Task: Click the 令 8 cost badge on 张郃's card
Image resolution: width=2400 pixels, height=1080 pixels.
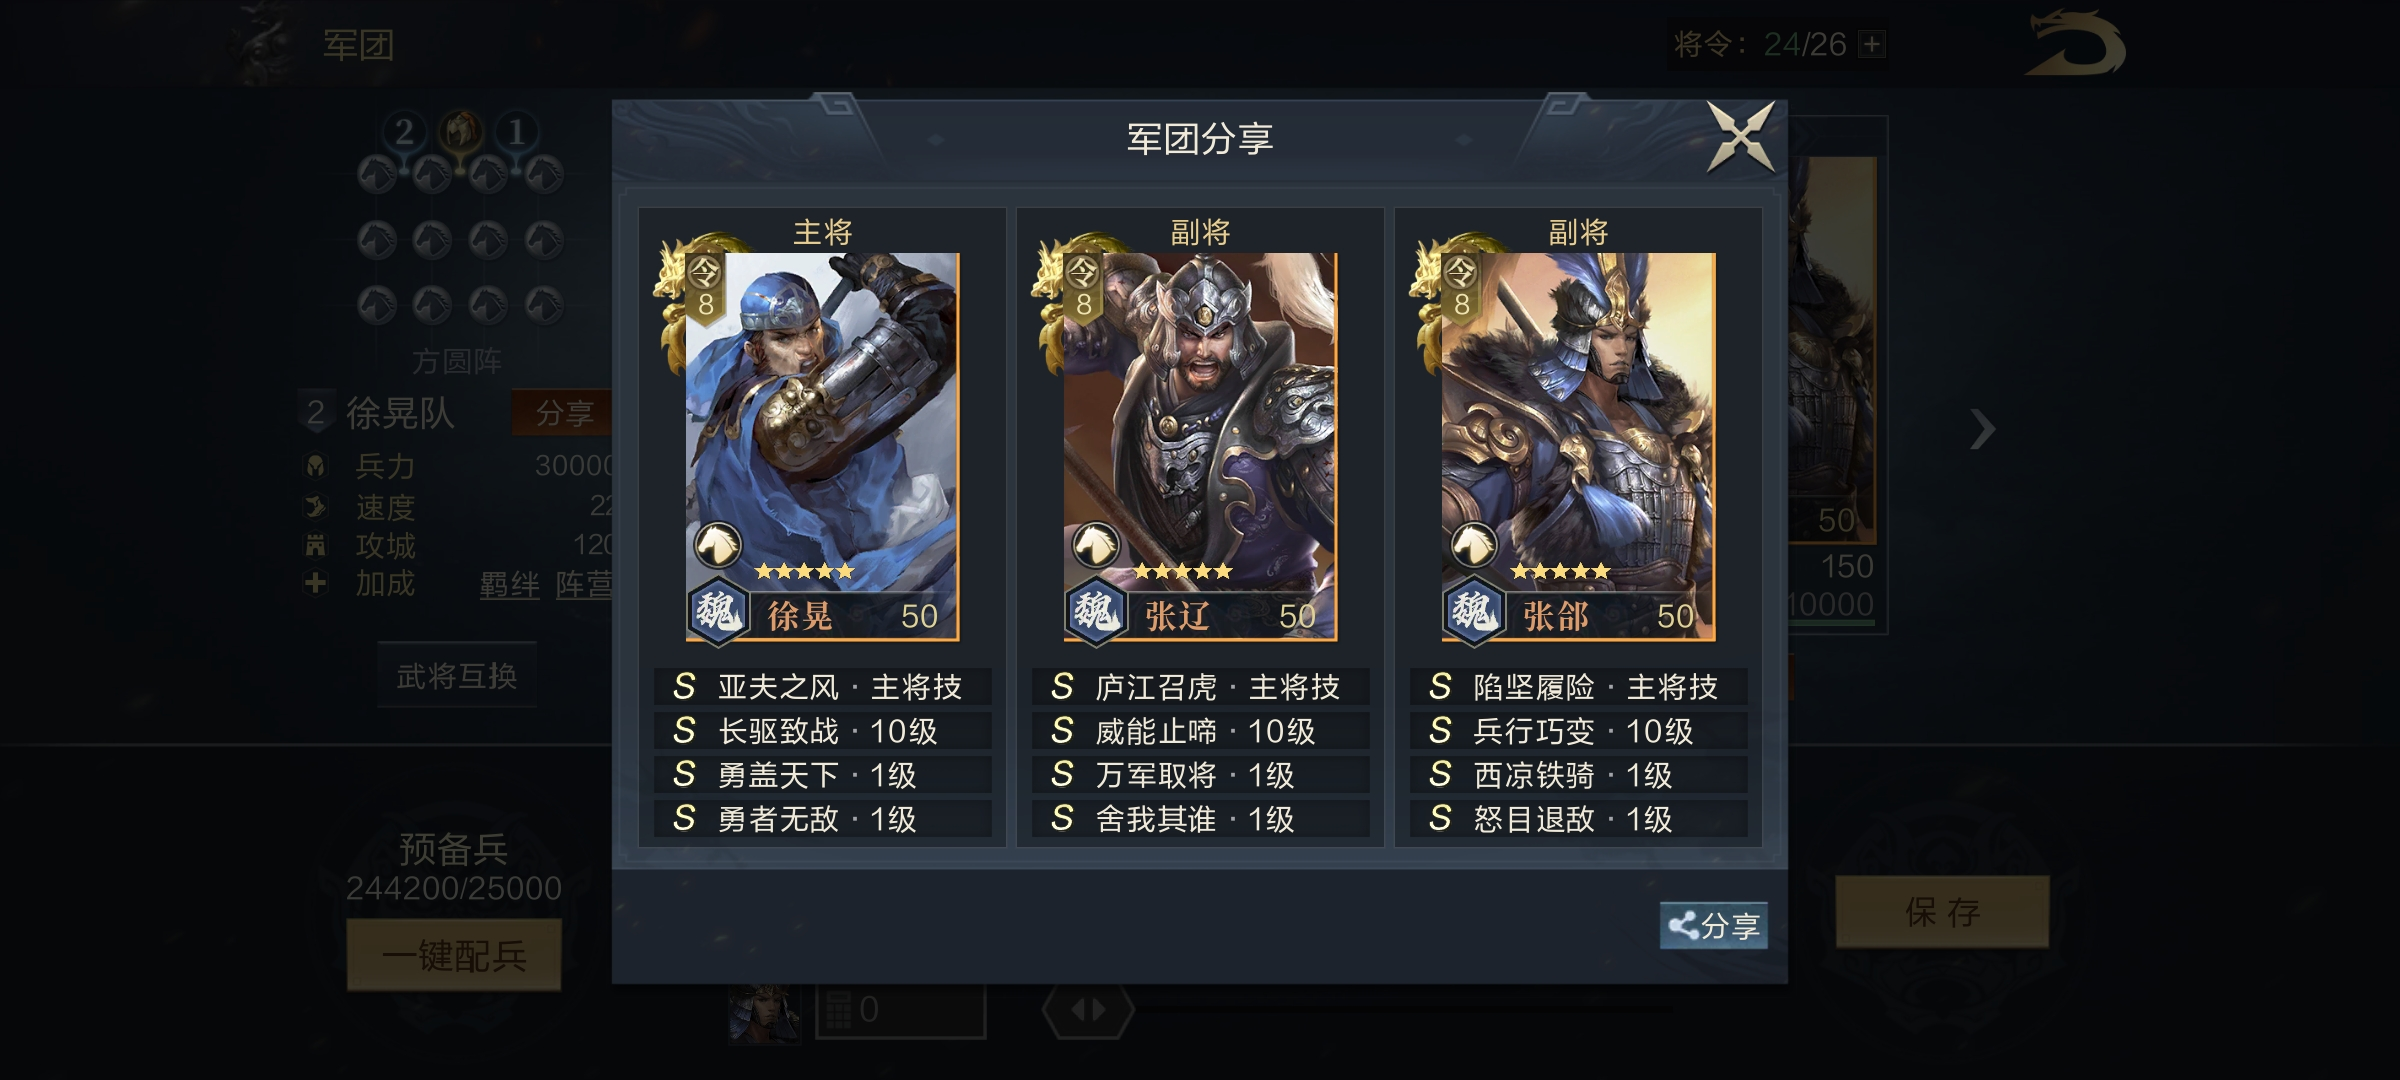Action: [1461, 287]
